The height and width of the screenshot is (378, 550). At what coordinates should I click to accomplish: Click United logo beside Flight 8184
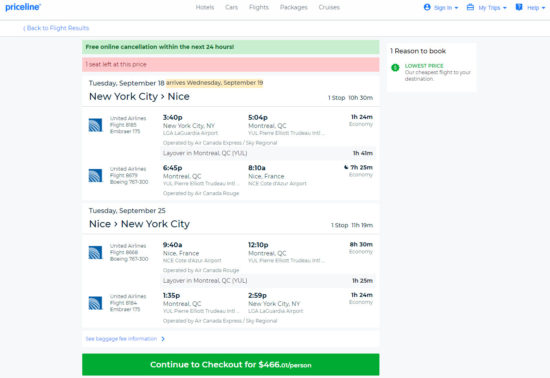(95, 303)
